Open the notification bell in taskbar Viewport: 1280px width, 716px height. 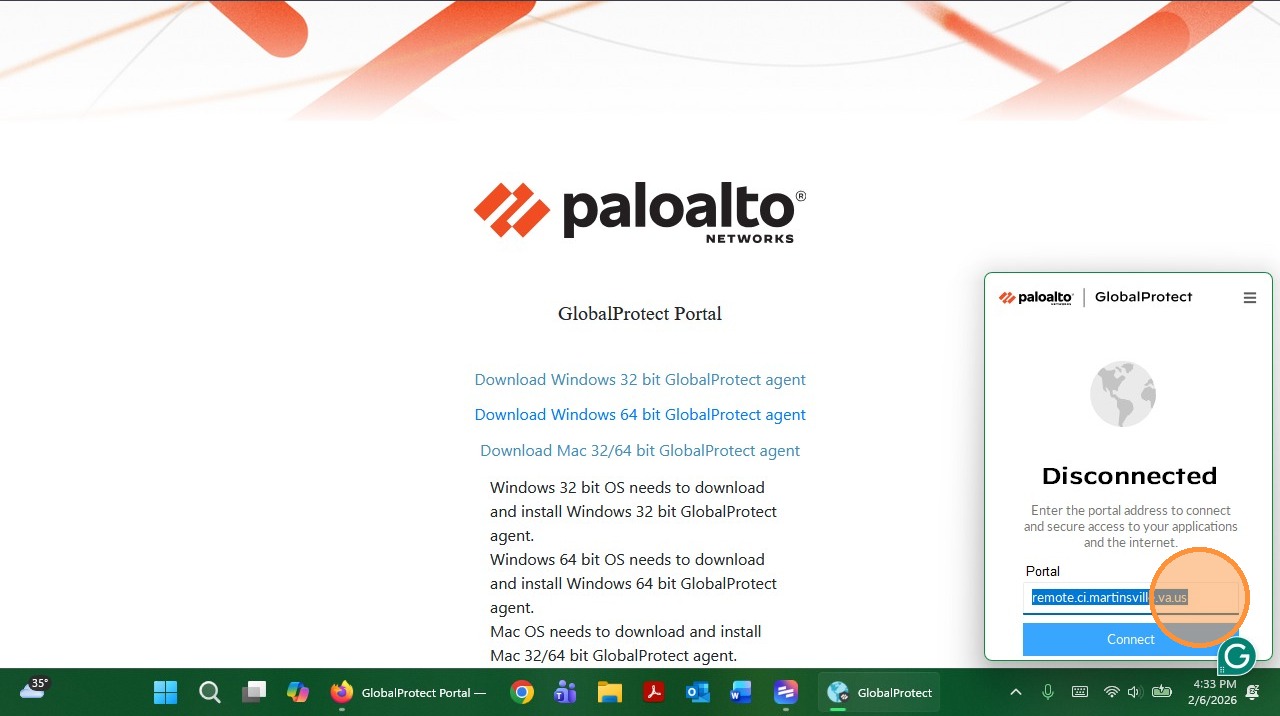point(1253,692)
